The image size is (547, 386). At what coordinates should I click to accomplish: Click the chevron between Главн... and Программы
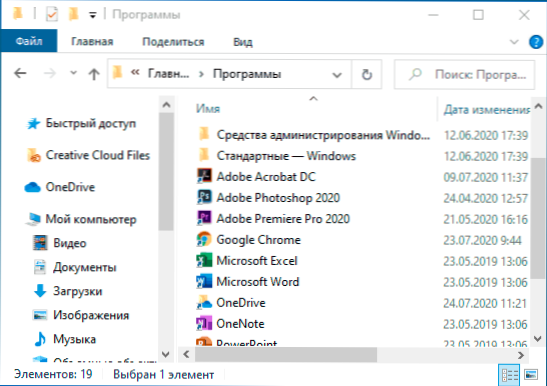(201, 74)
